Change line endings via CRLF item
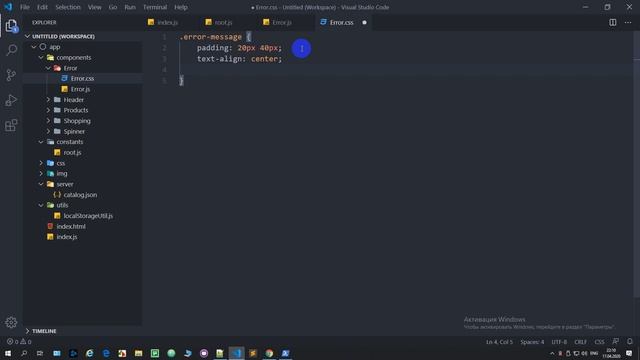This screenshot has height=360, width=640. point(580,342)
